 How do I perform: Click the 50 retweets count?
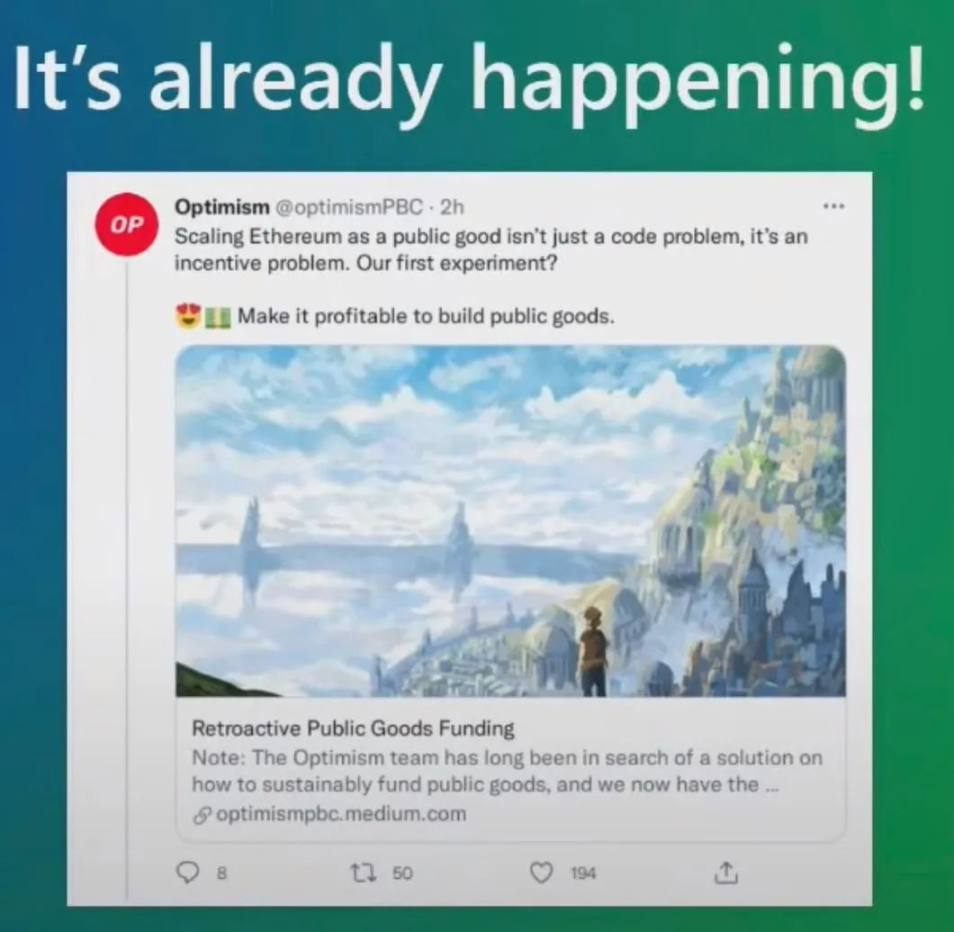[x=402, y=874]
